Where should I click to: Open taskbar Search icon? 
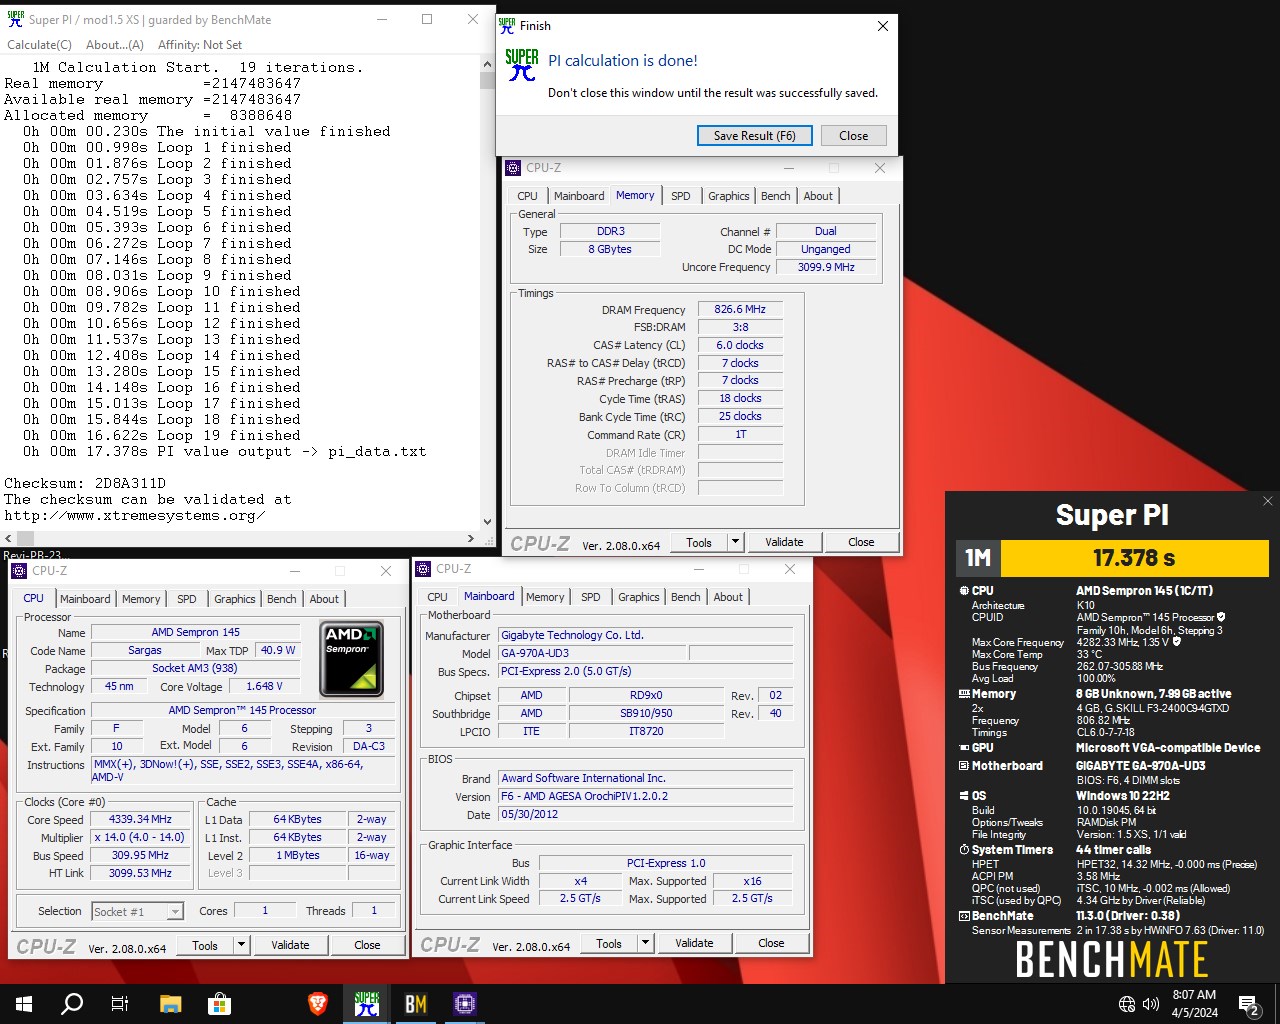pyautogui.click(x=72, y=1004)
